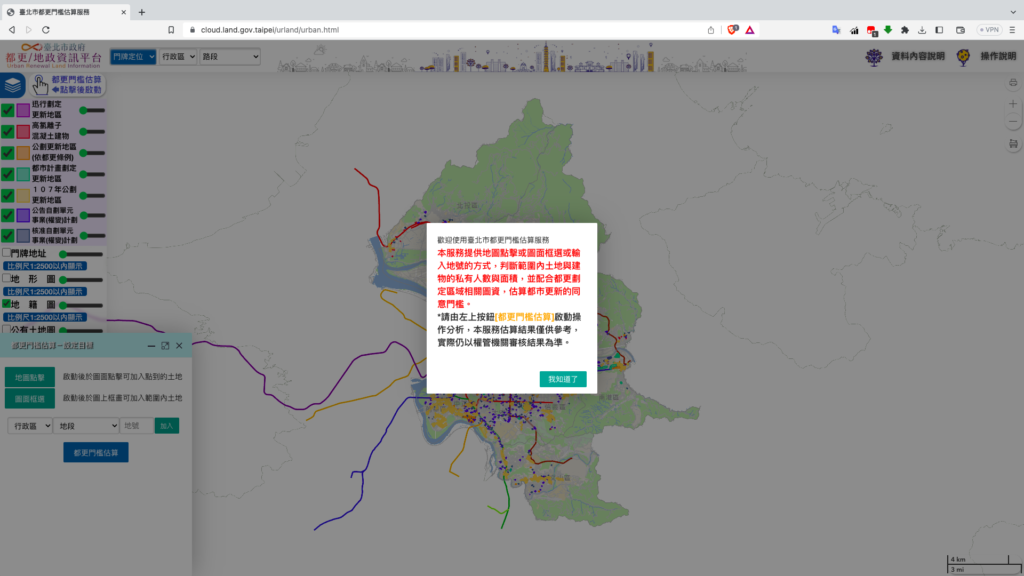
Task: Select the 臺北市都更門檻估算服務 browser tab
Action: pos(65,12)
